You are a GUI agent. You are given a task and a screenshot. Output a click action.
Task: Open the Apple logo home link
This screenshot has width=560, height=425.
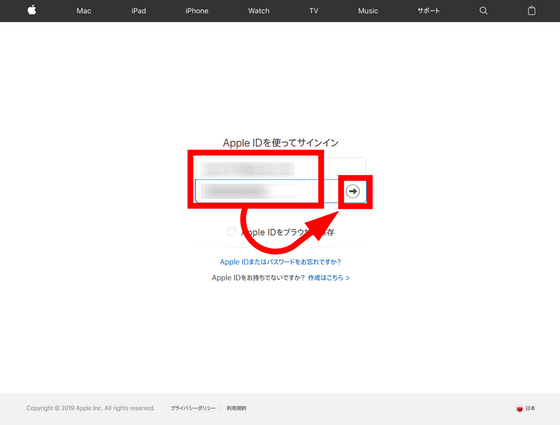point(32,10)
